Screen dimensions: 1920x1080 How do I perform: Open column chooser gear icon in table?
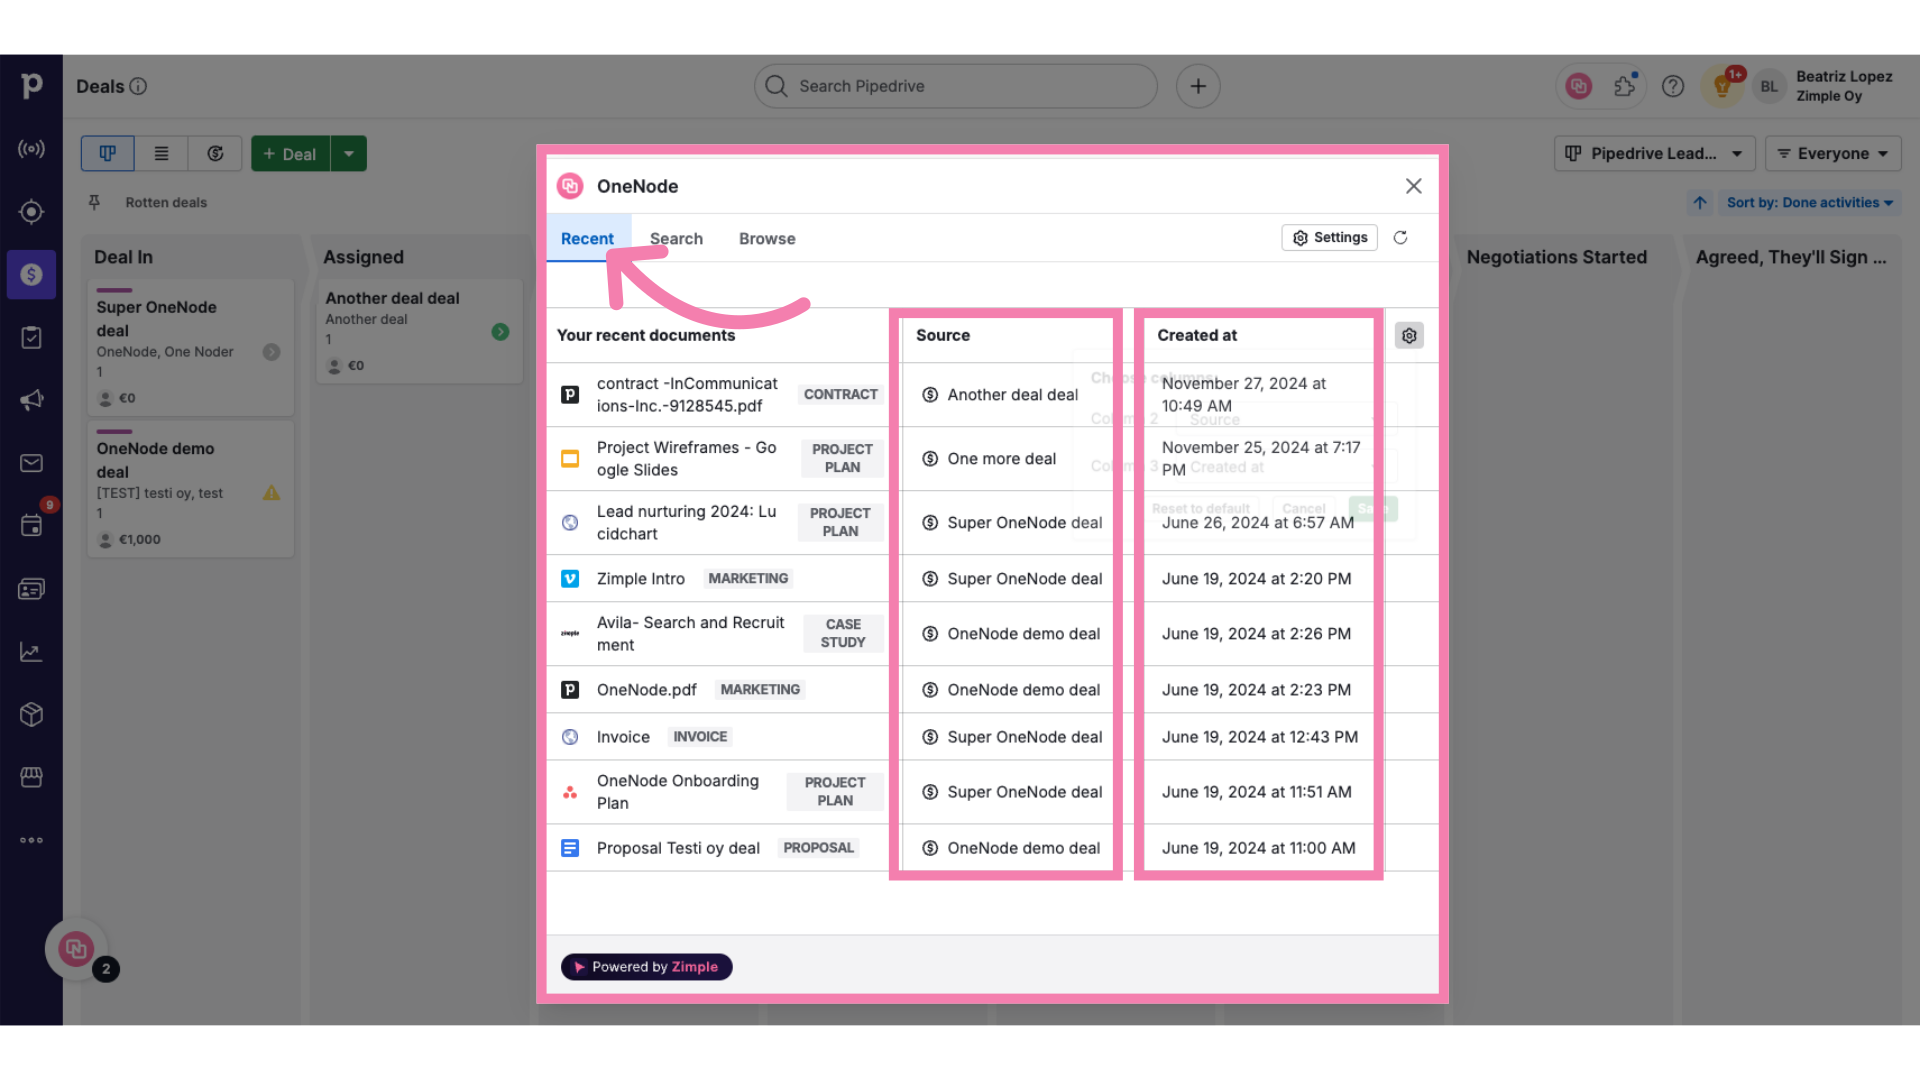click(1409, 336)
